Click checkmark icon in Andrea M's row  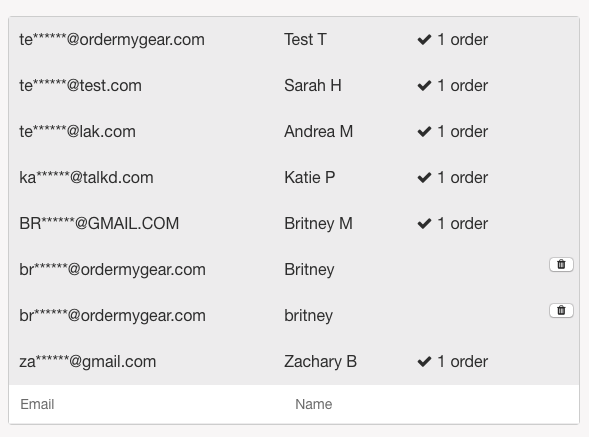424,132
